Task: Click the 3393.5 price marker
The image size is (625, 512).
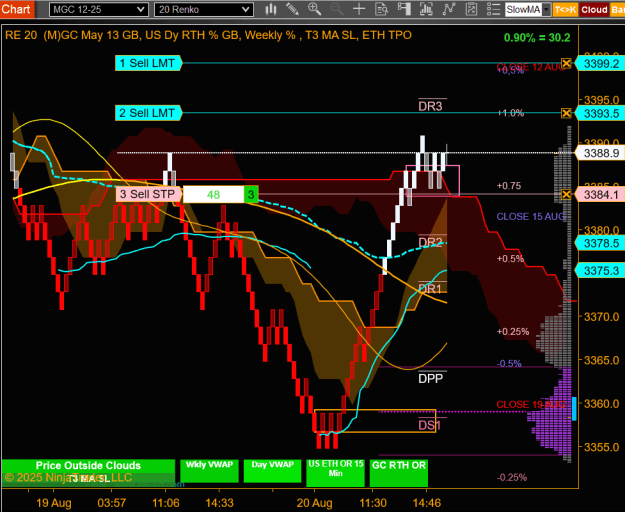Action: point(600,113)
